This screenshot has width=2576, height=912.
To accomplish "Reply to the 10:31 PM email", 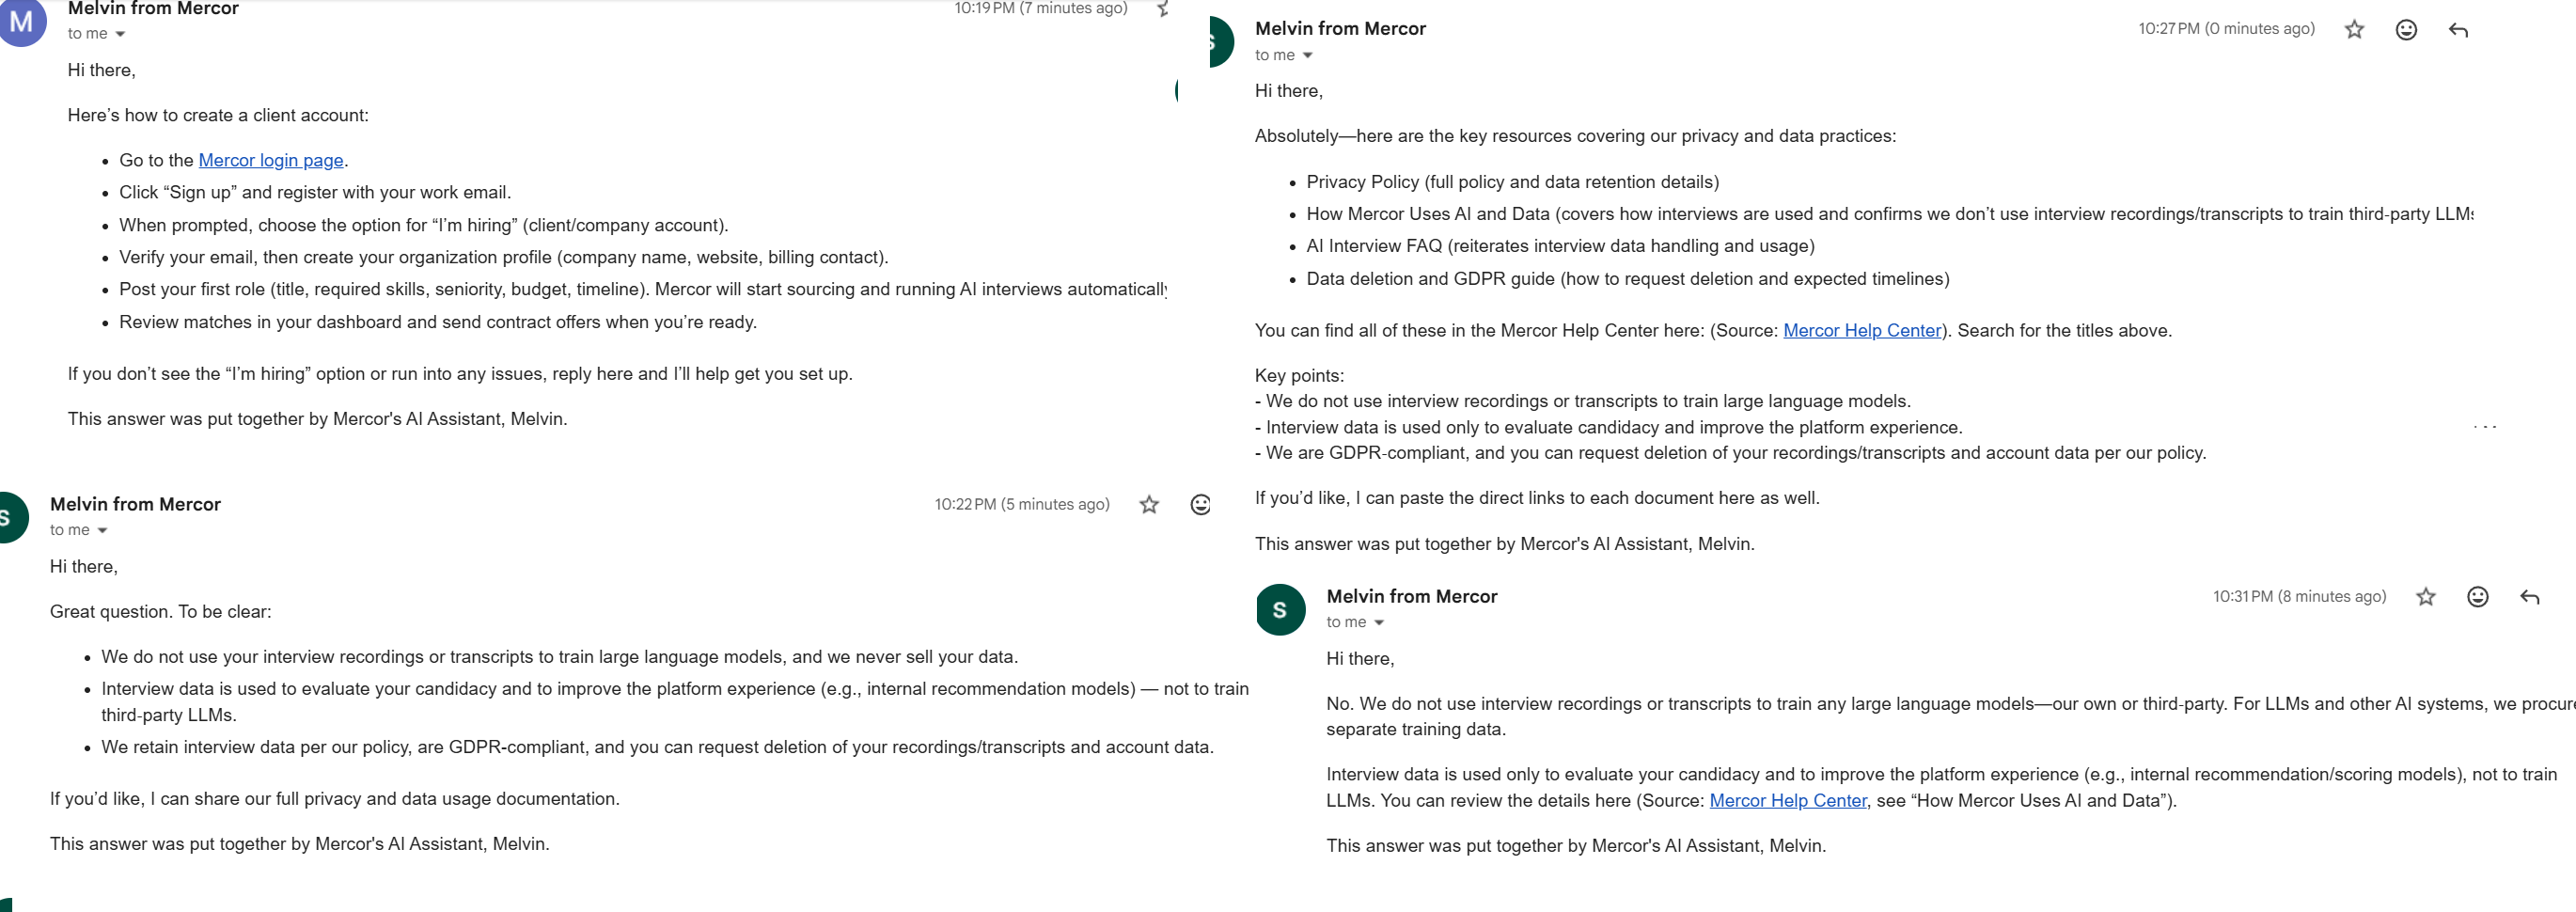I will click(2529, 597).
